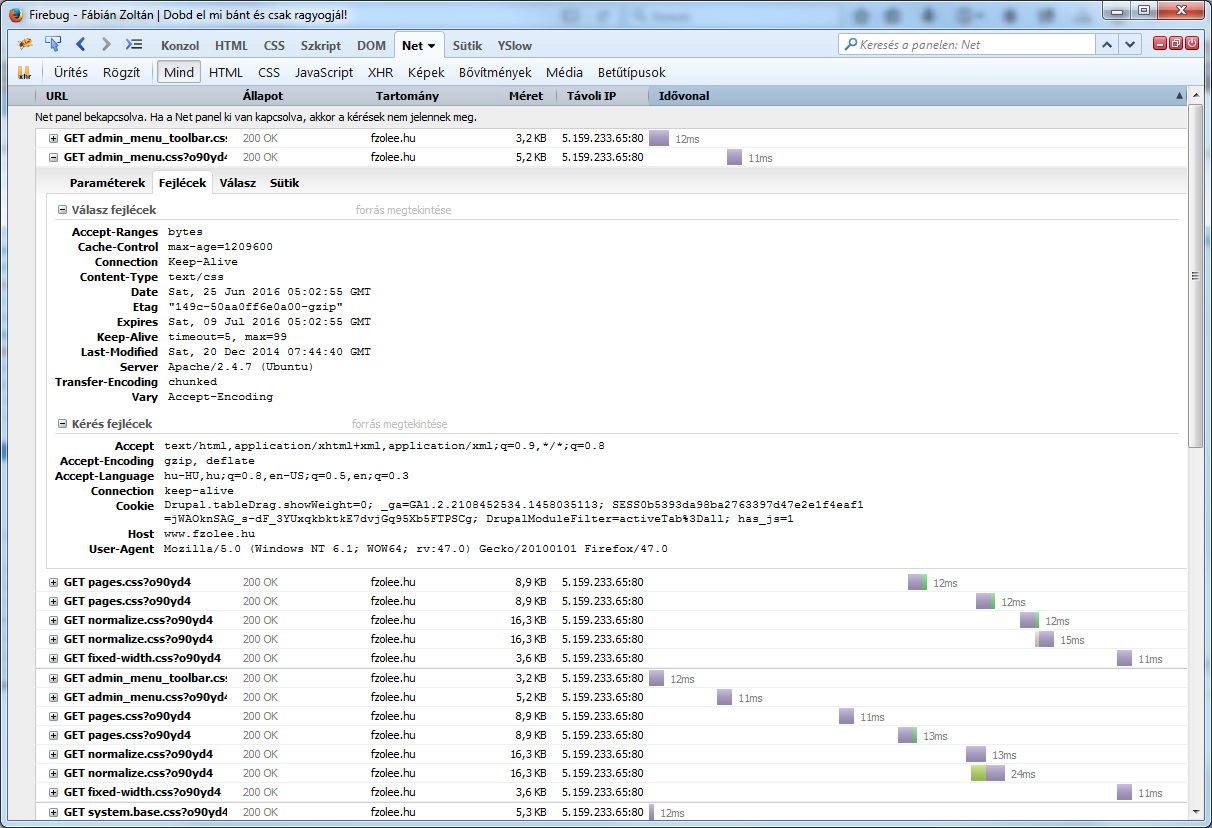Click the magnifier icon in search box
1212x828 pixels.
[x=852, y=45]
